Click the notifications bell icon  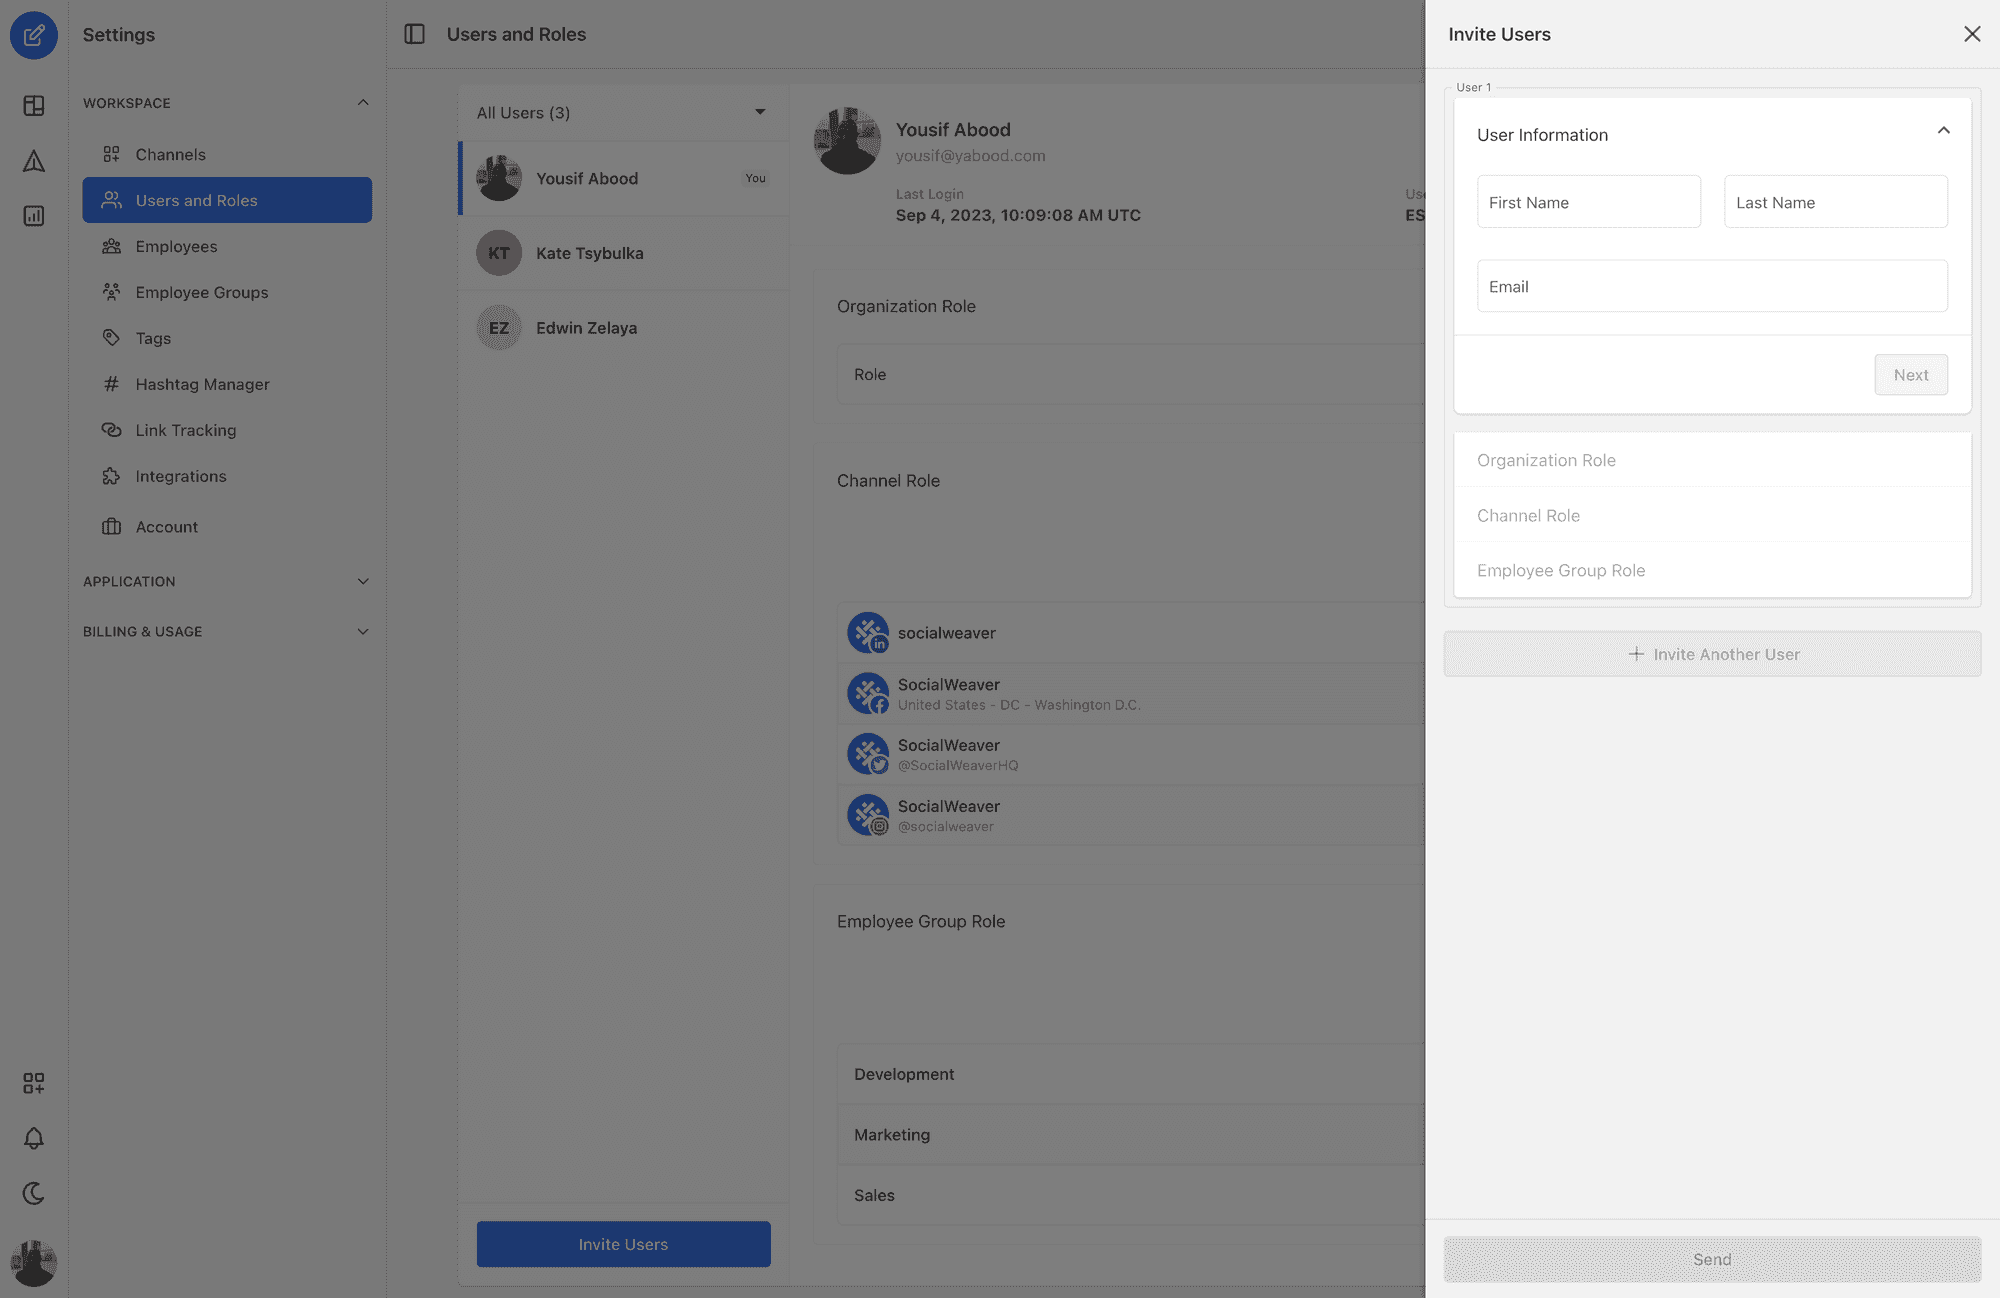[33, 1138]
